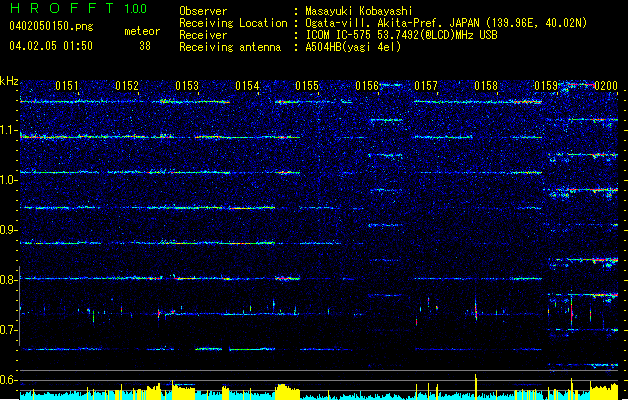The image size is (629, 400).
Task: Click the A504HB(yagi 4el) antenna text
Action: 353,47
